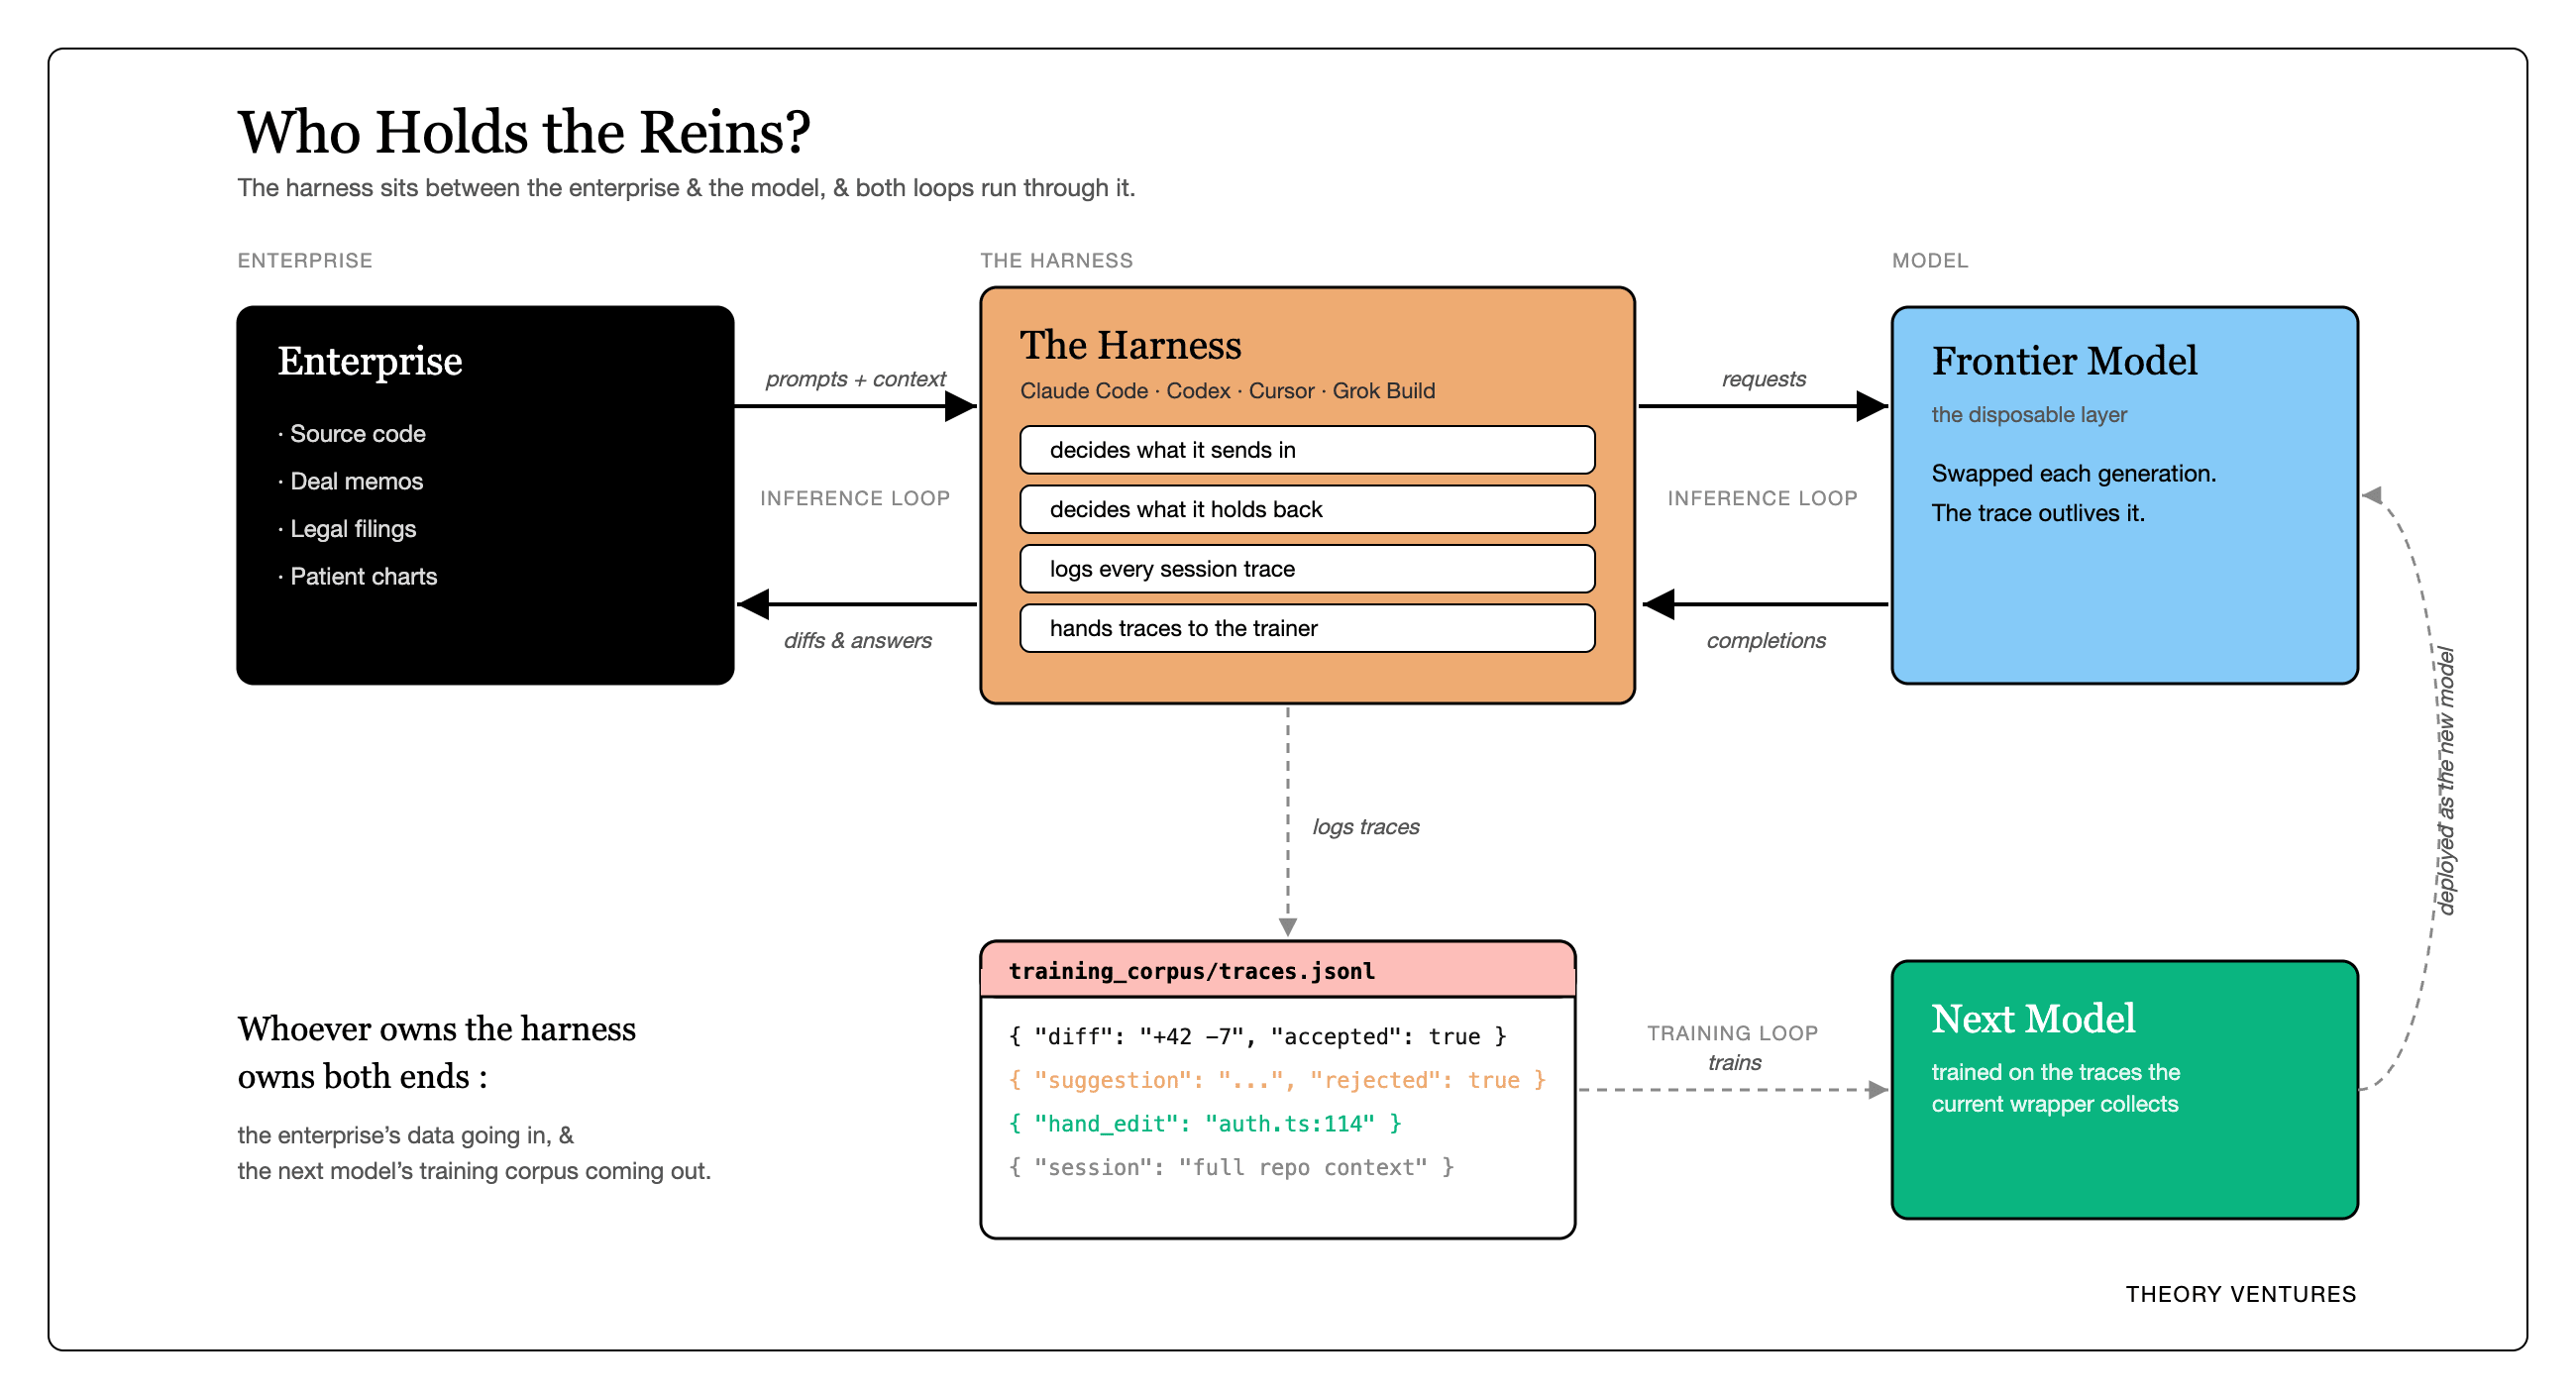Click the JSON line with "diff": "+42 -7"
The height and width of the screenshot is (1399, 2576).
coord(1257,1037)
